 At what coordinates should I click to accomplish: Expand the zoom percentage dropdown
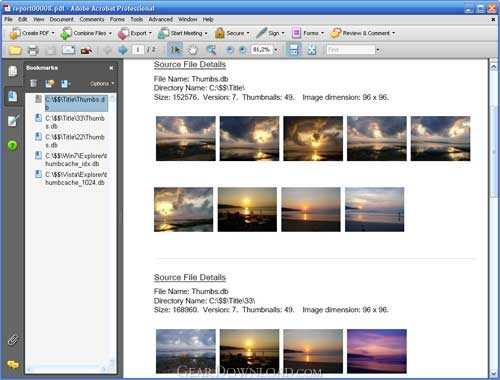[x=276, y=50]
